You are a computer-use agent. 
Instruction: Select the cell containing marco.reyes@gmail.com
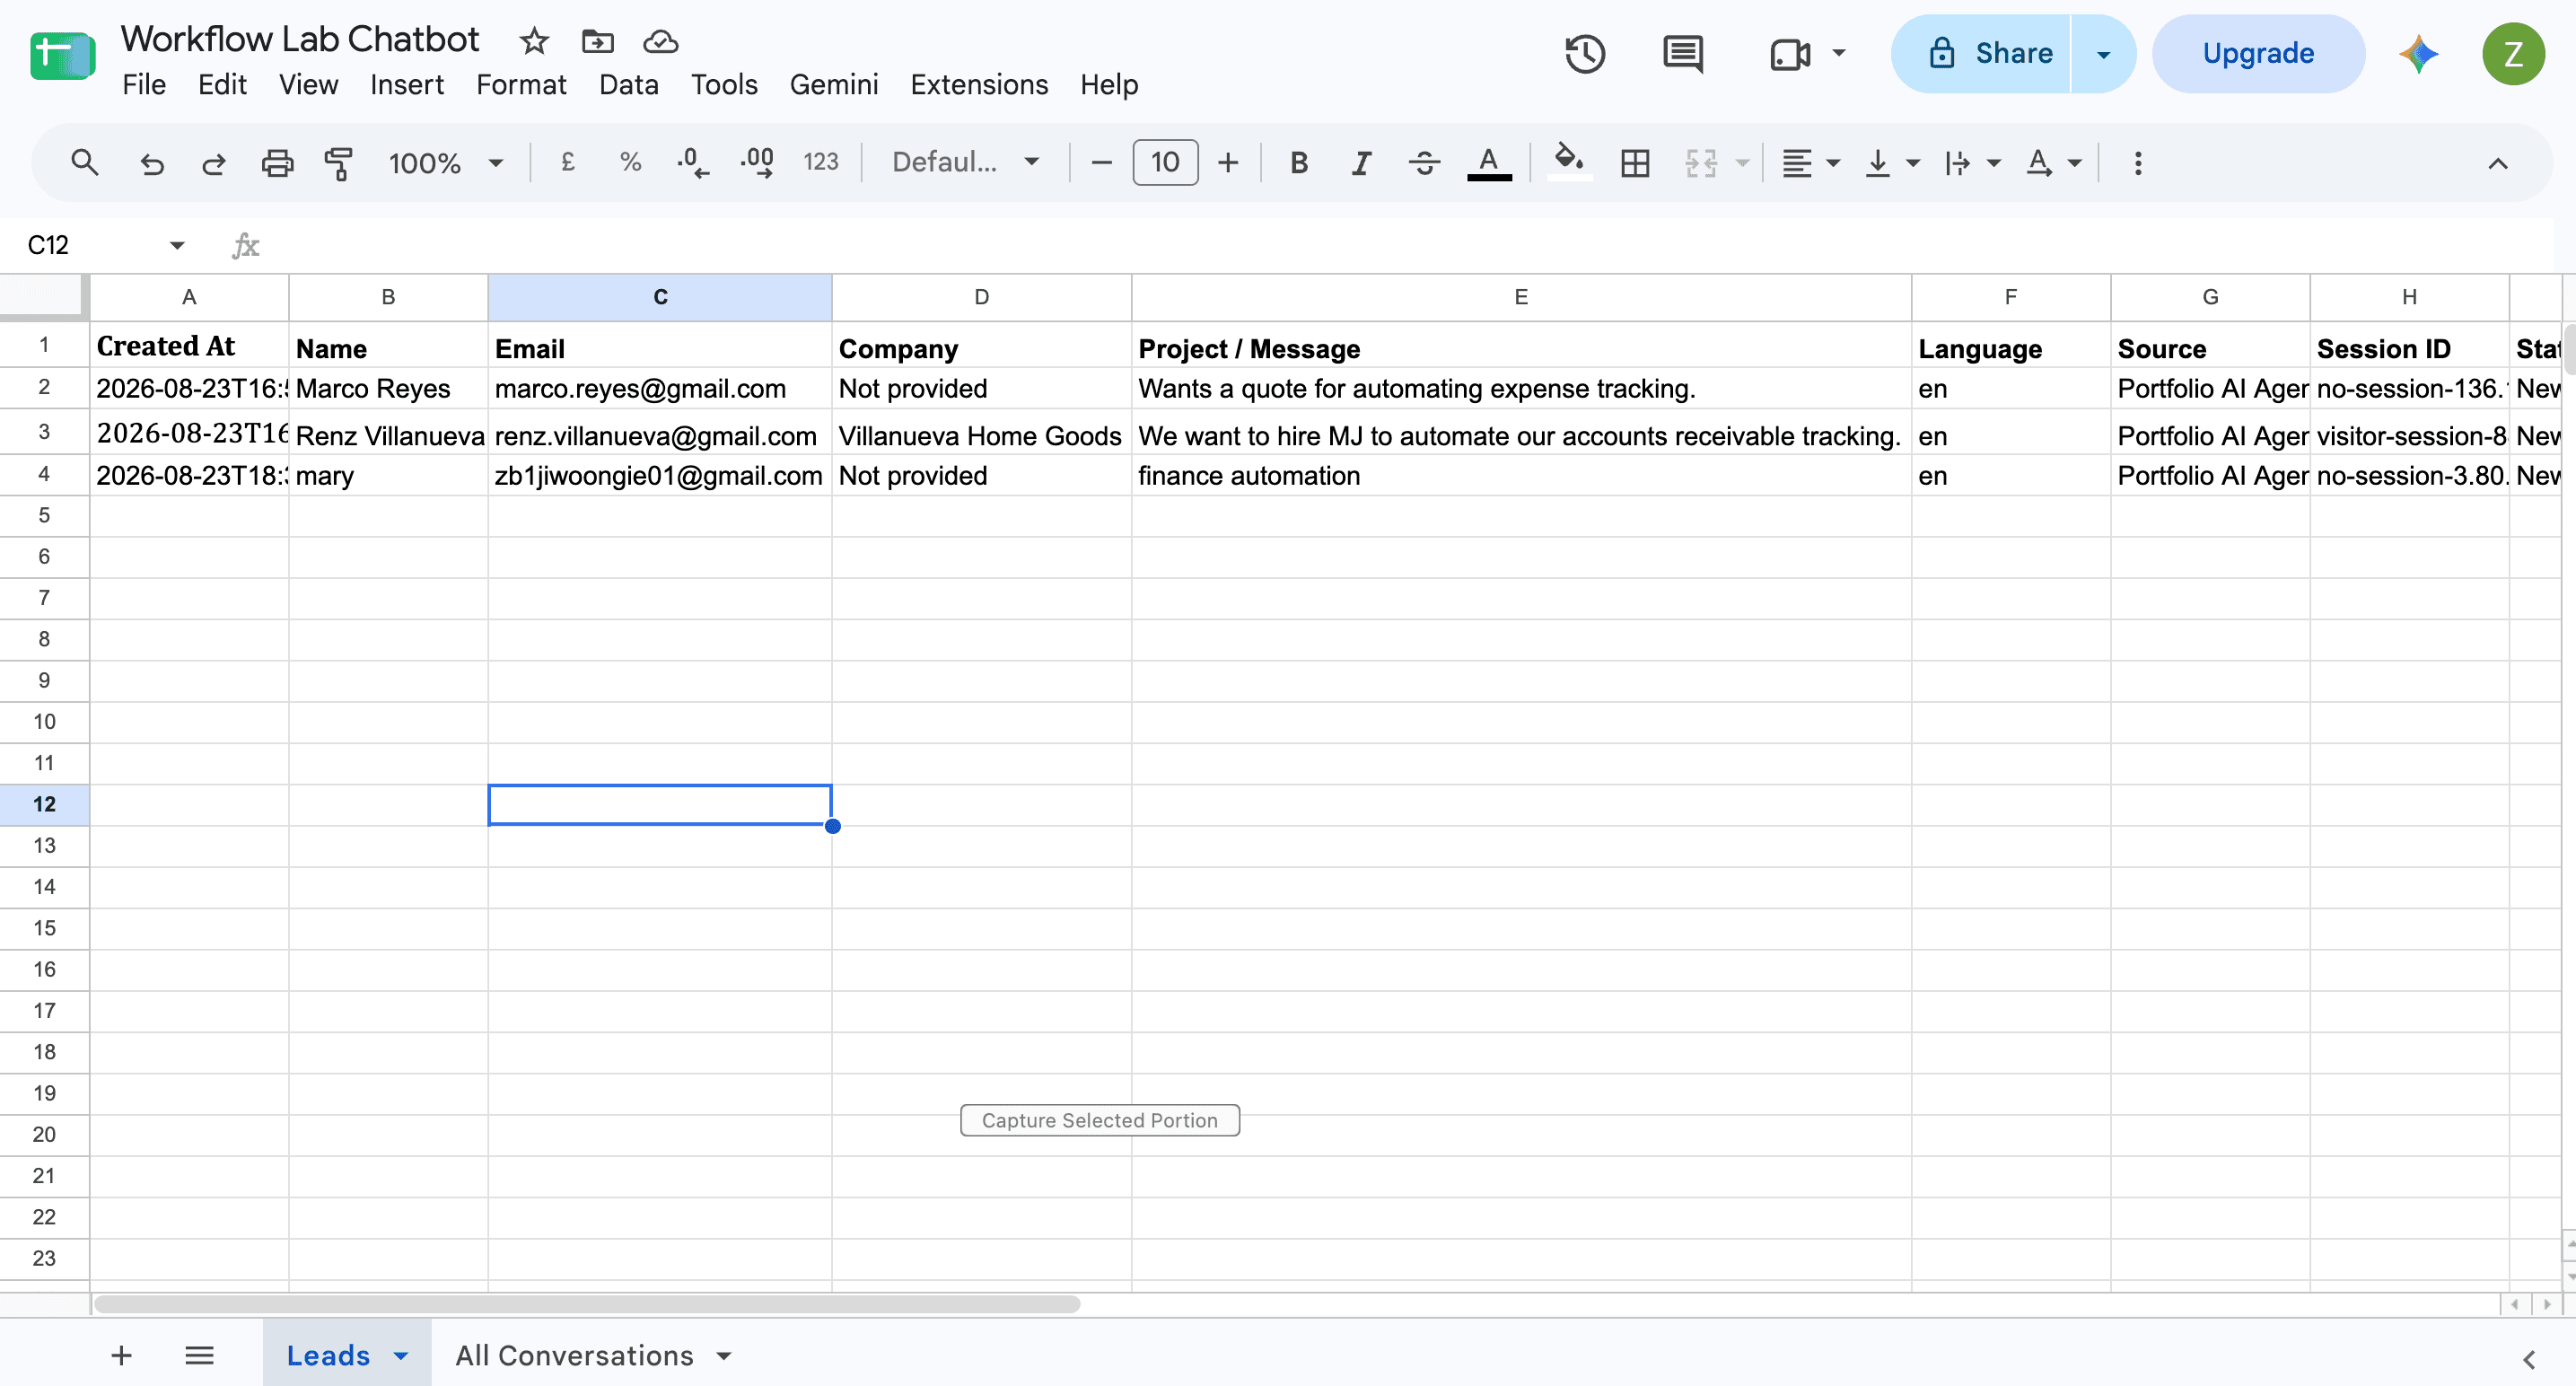tap(660, 388)
